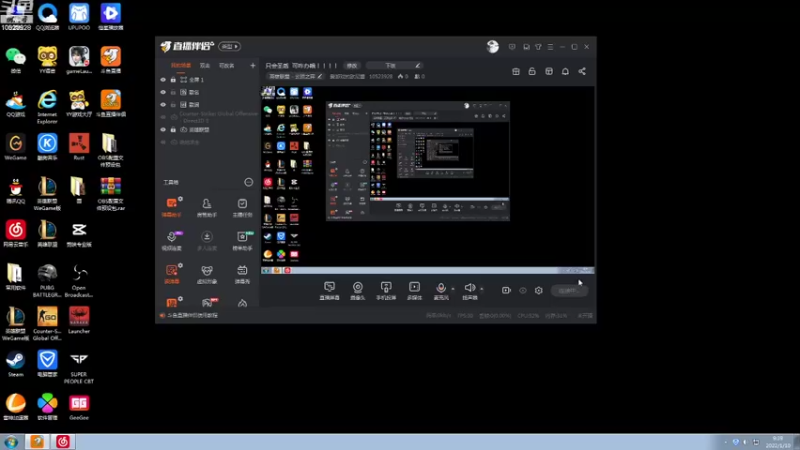The height and width of the screenshot is (450, 800).
Task: Open the hamburger menu in the title bar
Action: pos(550,46)
